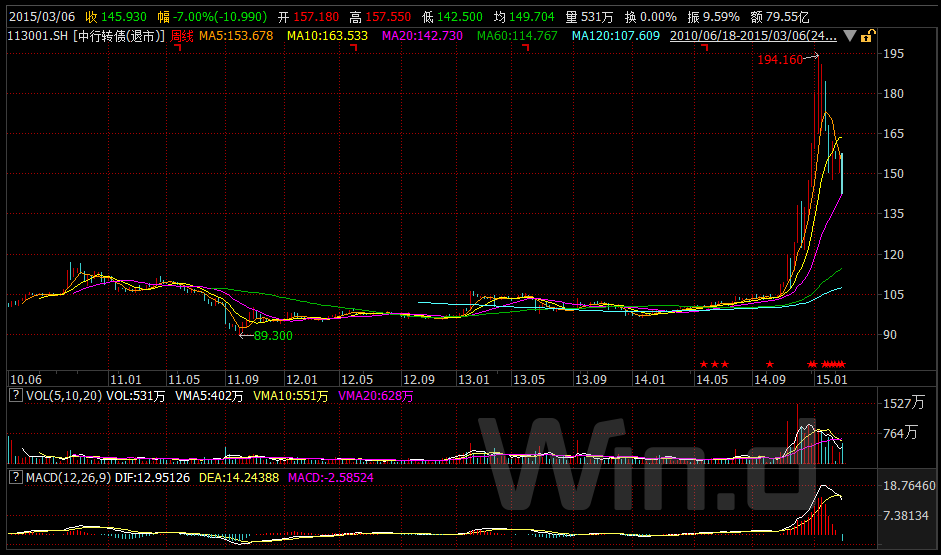Image resolution: width=941 pixels, height=555 pixels.
Task: Click the 89.300 low price marker
Action: coord(273,335)
